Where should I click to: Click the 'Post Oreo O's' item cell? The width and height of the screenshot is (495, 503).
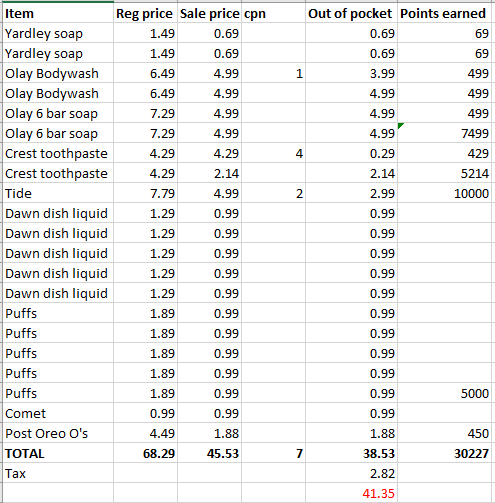click(x=58, y=433)
